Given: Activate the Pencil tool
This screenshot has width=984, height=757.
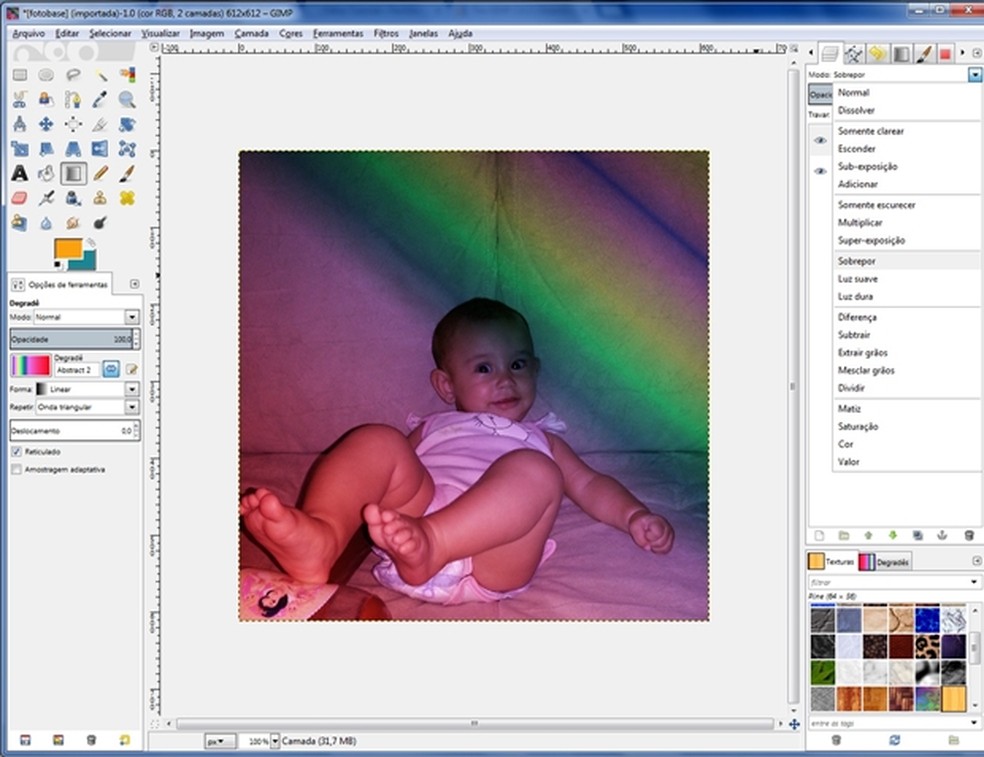Looking at the screenshot, I should click(100, 173).
